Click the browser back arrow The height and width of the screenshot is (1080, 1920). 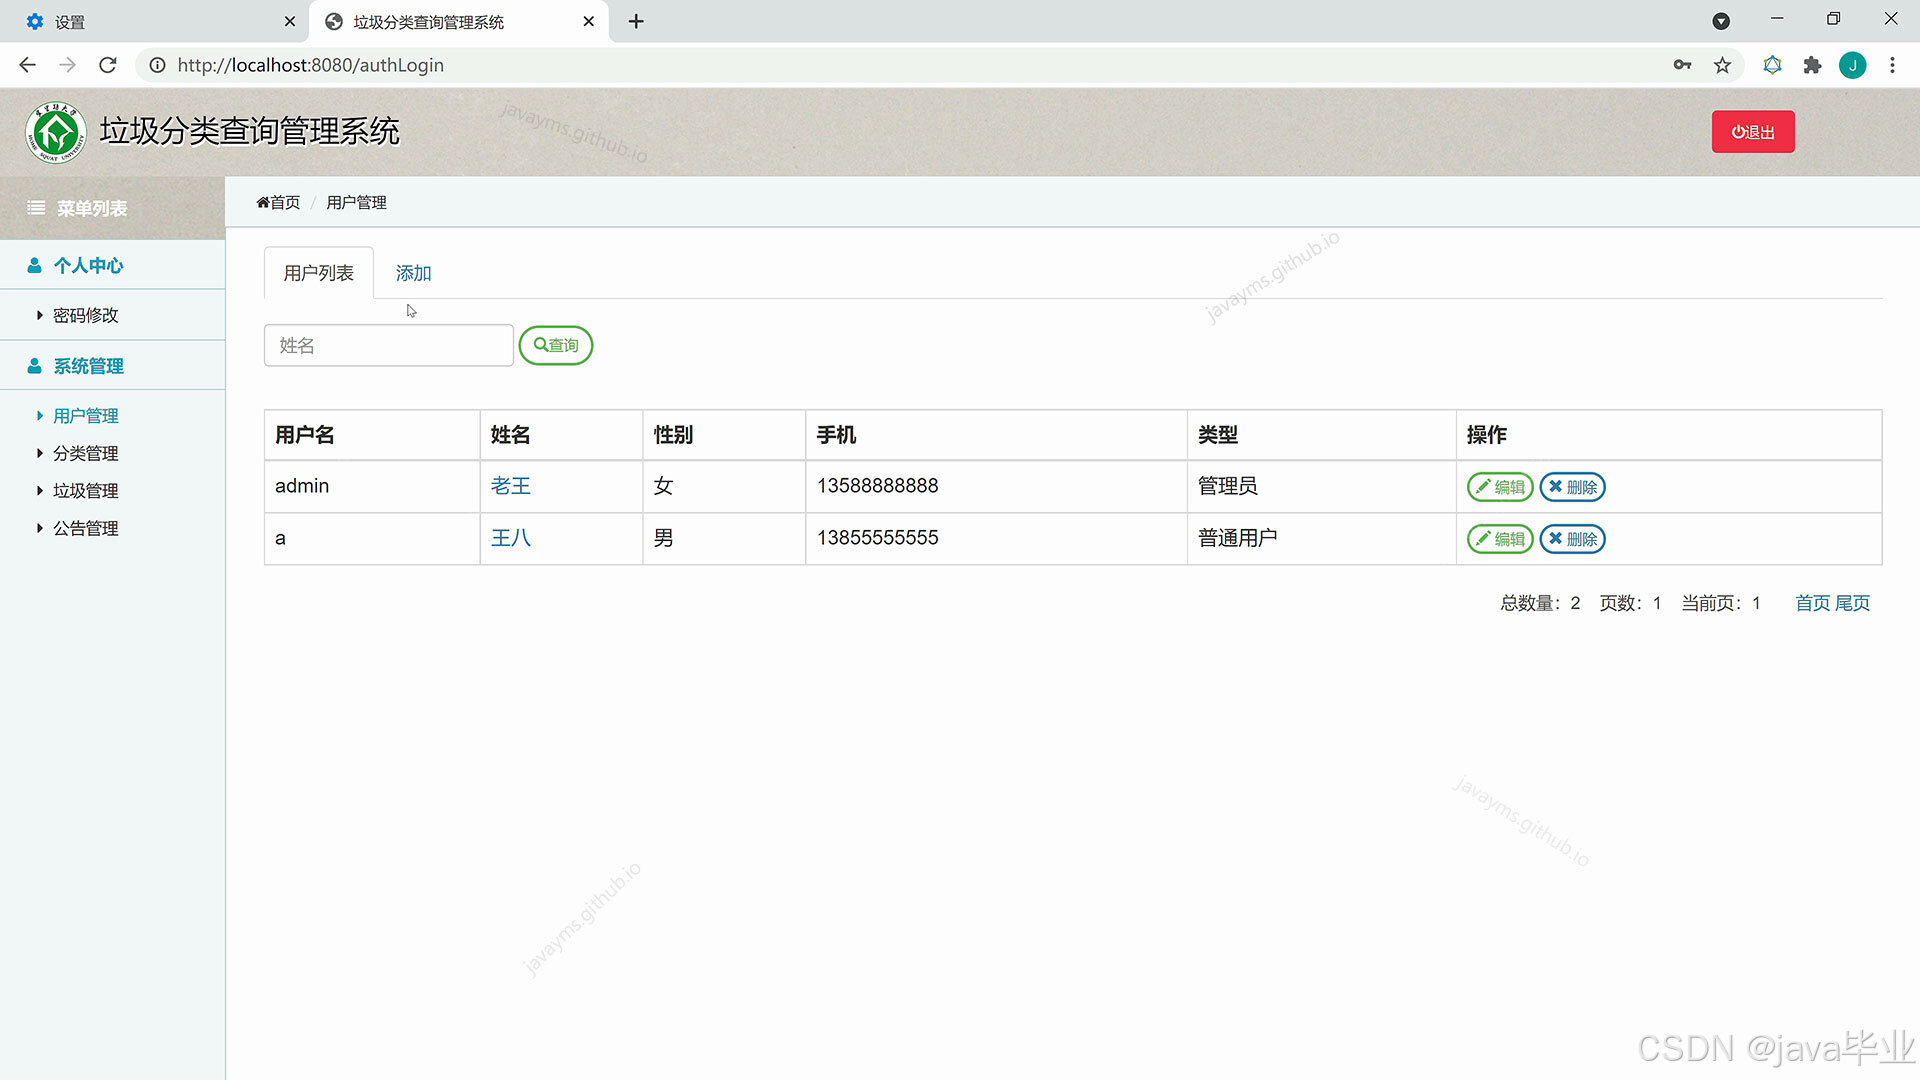27,65
